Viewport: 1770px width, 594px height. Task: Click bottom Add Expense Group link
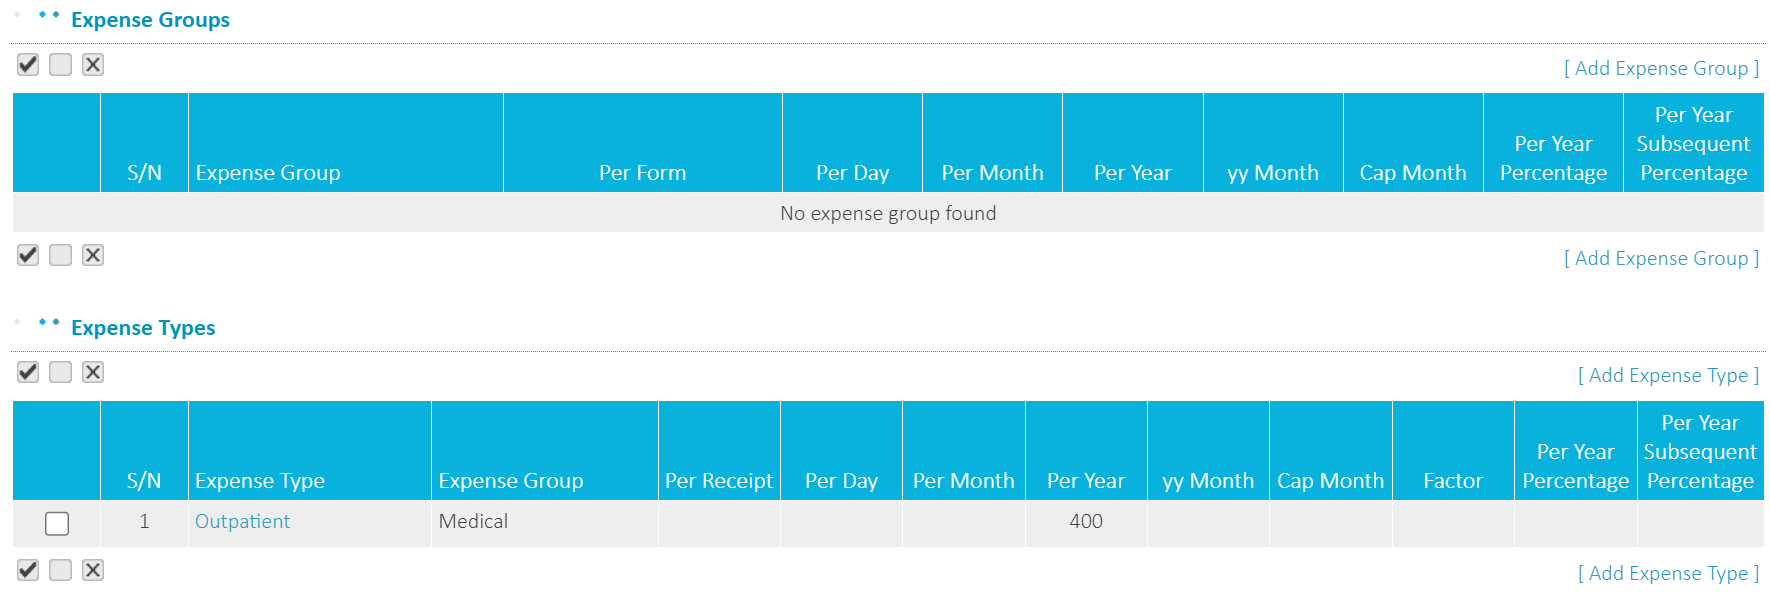1661,258
